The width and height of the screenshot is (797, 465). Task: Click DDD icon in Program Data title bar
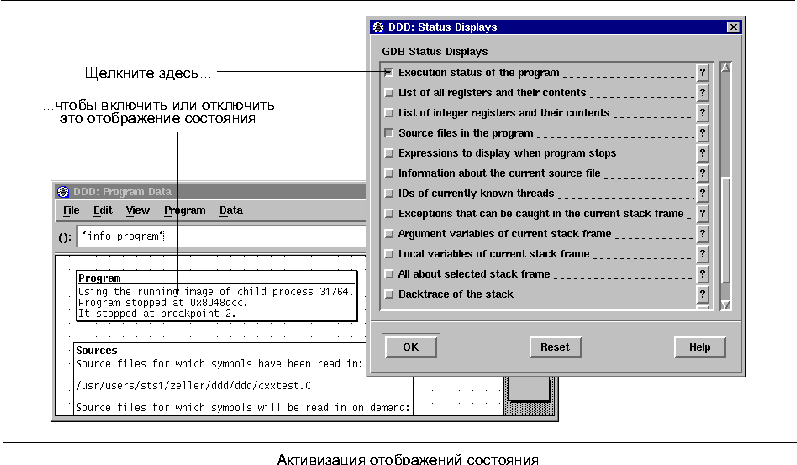pyautogui.click(x=63, y=192)
